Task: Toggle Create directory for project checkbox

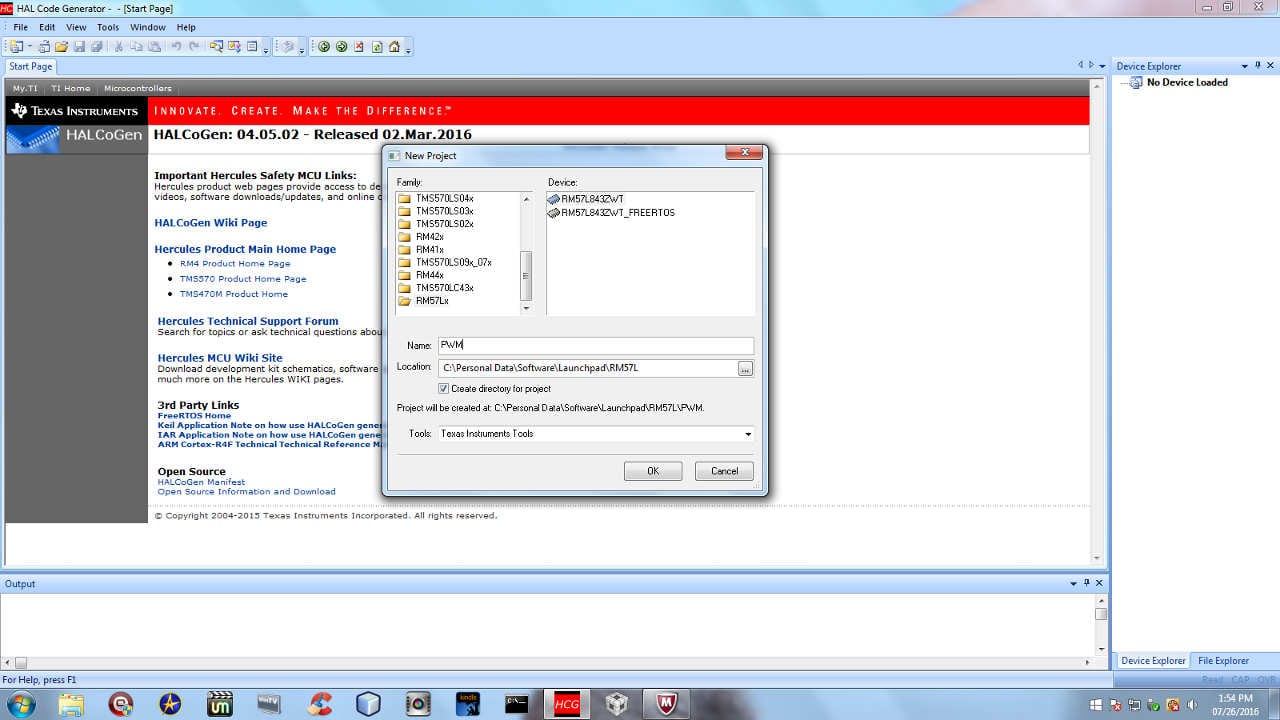Action: click(443, 389)
